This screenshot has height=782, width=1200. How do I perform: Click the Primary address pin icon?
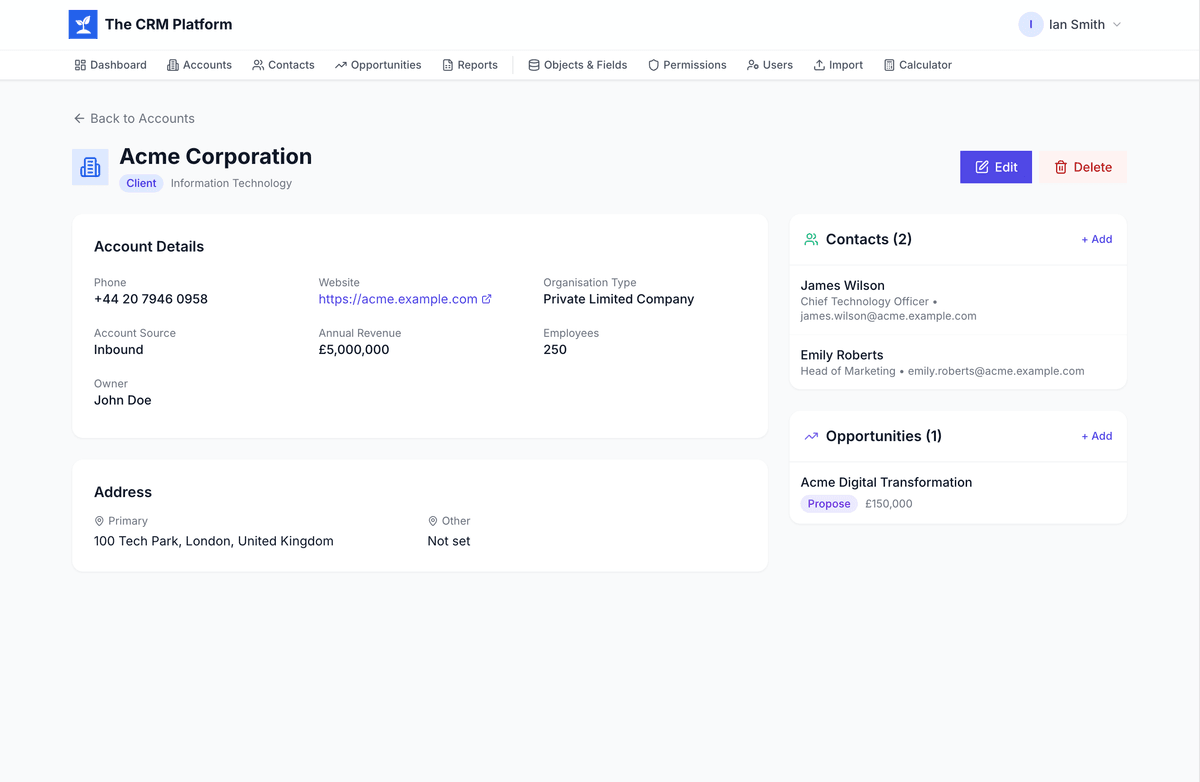pos(99,521)
